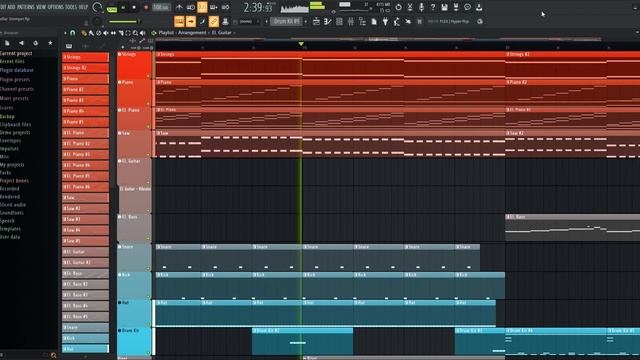Click the browser collapse back arrow icon

(21, 43)
